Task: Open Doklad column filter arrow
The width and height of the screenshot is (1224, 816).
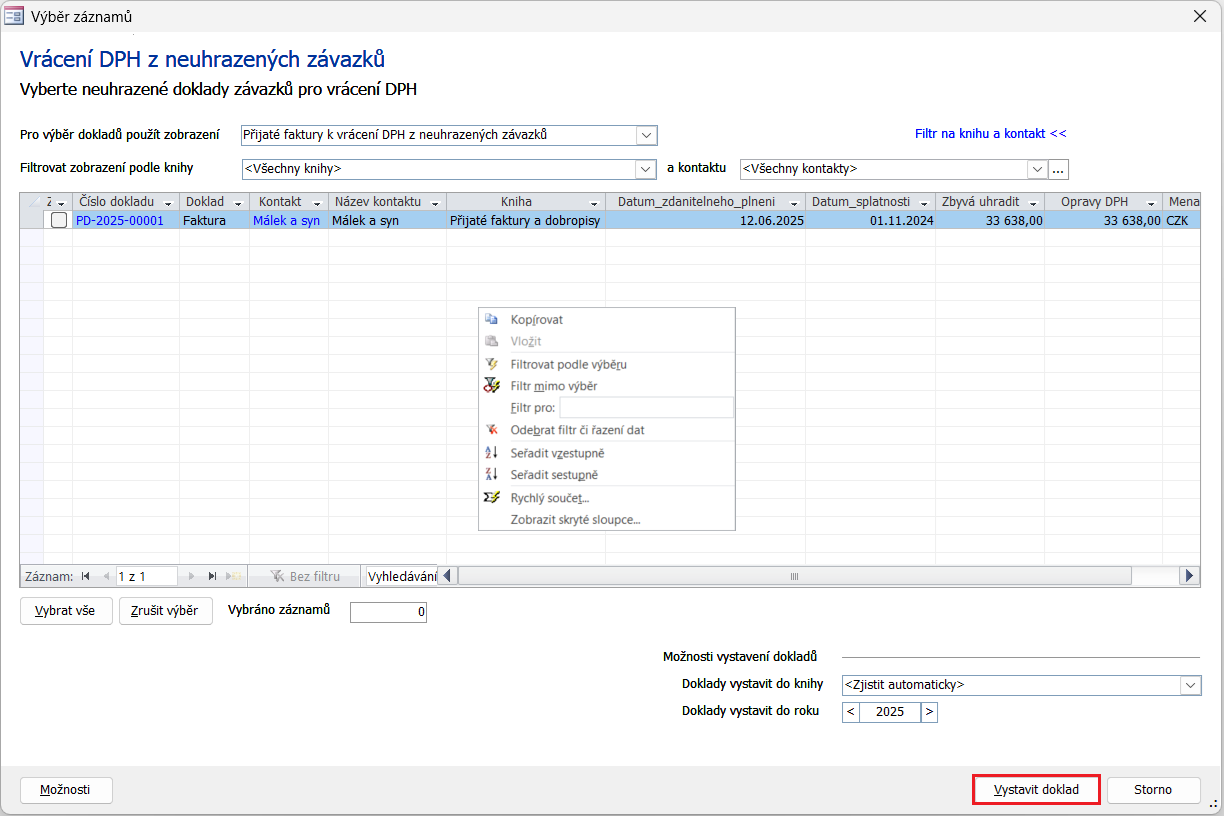Action: coord(238,202)
